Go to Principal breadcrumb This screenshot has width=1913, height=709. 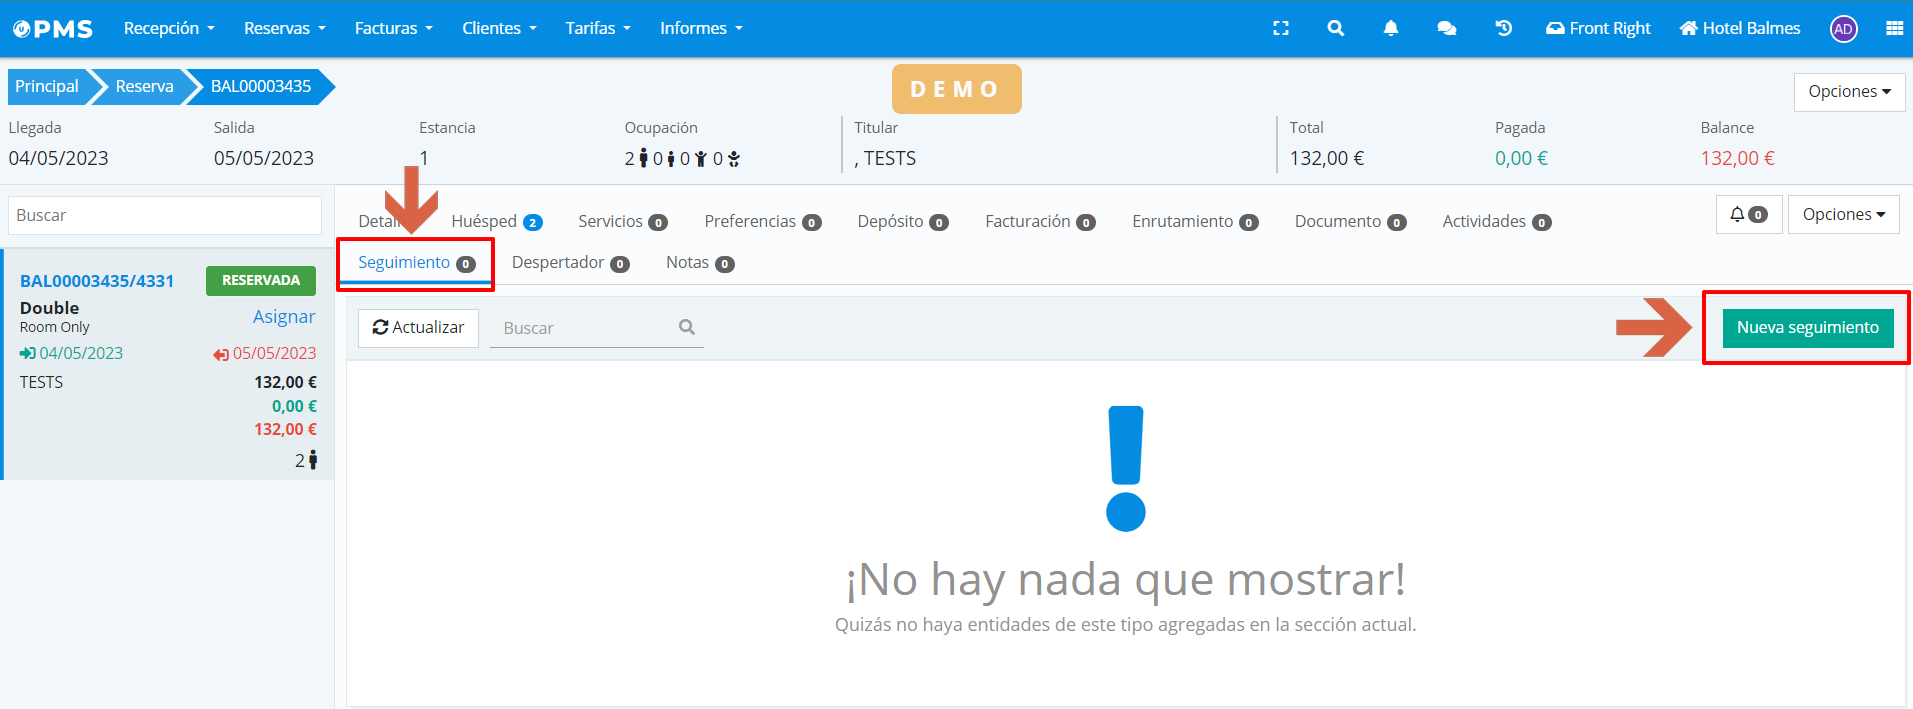tap(47, 86)
